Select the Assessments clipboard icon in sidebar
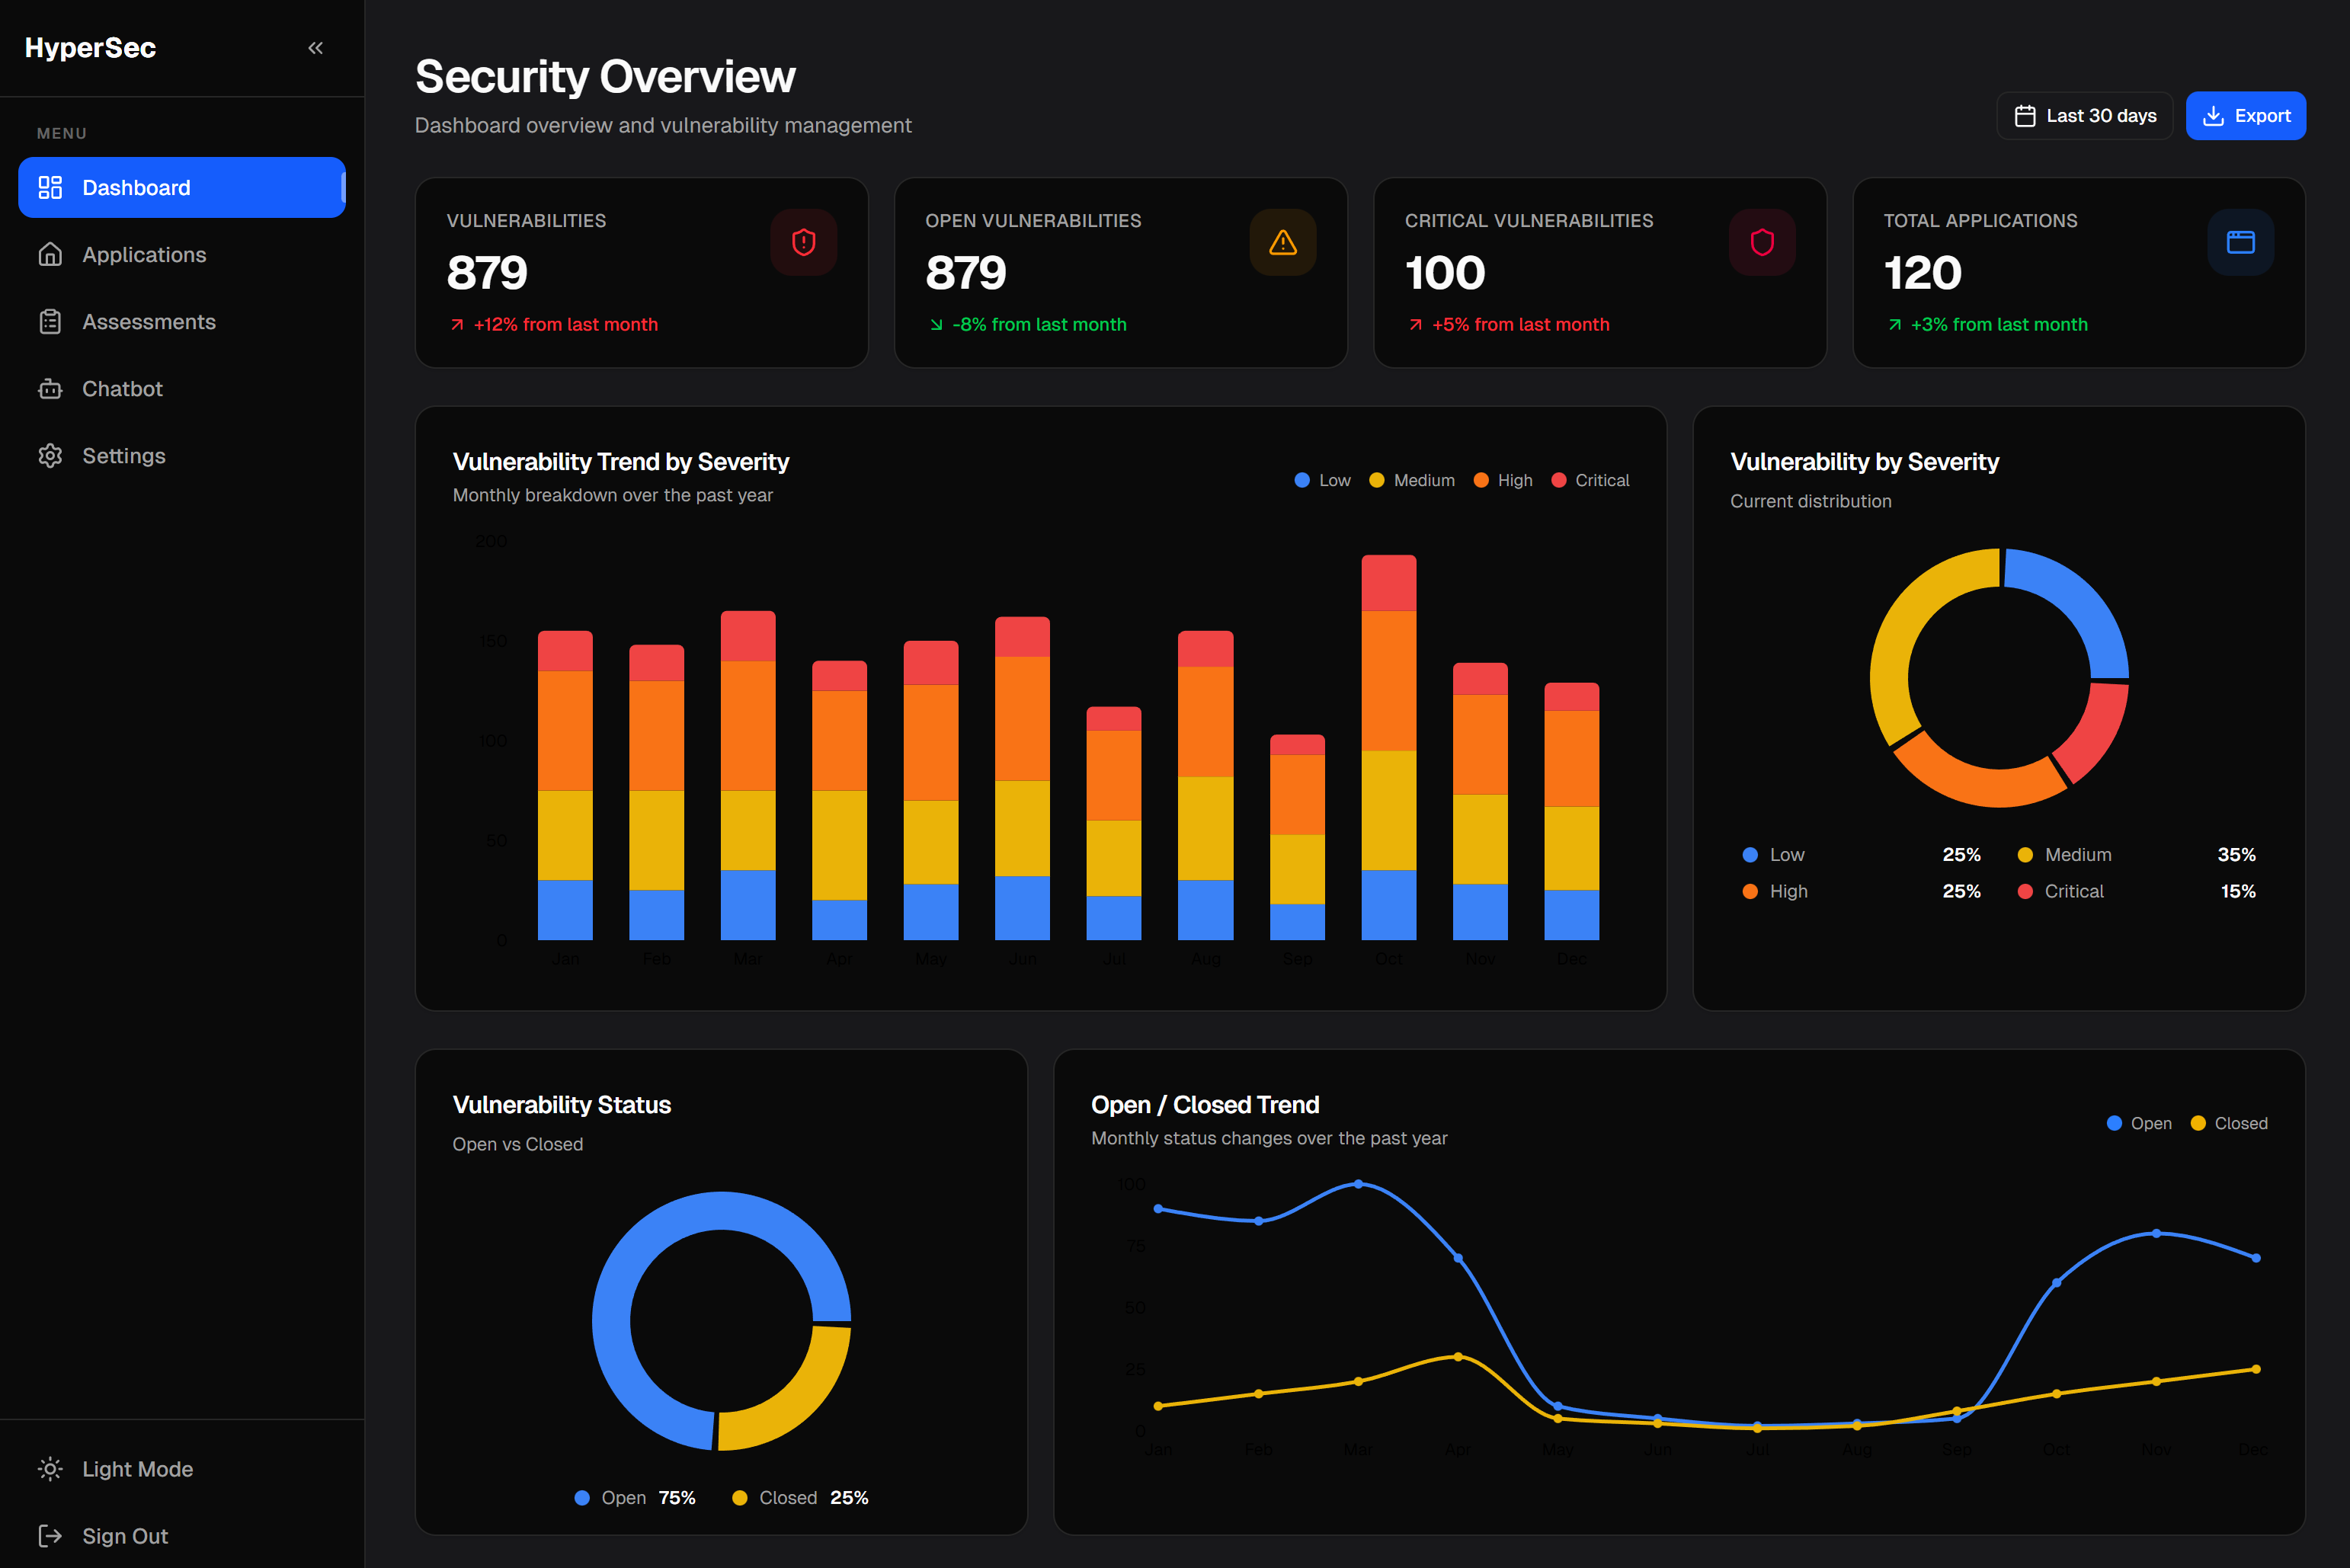 pyautogui.click(x=51, y=321)
